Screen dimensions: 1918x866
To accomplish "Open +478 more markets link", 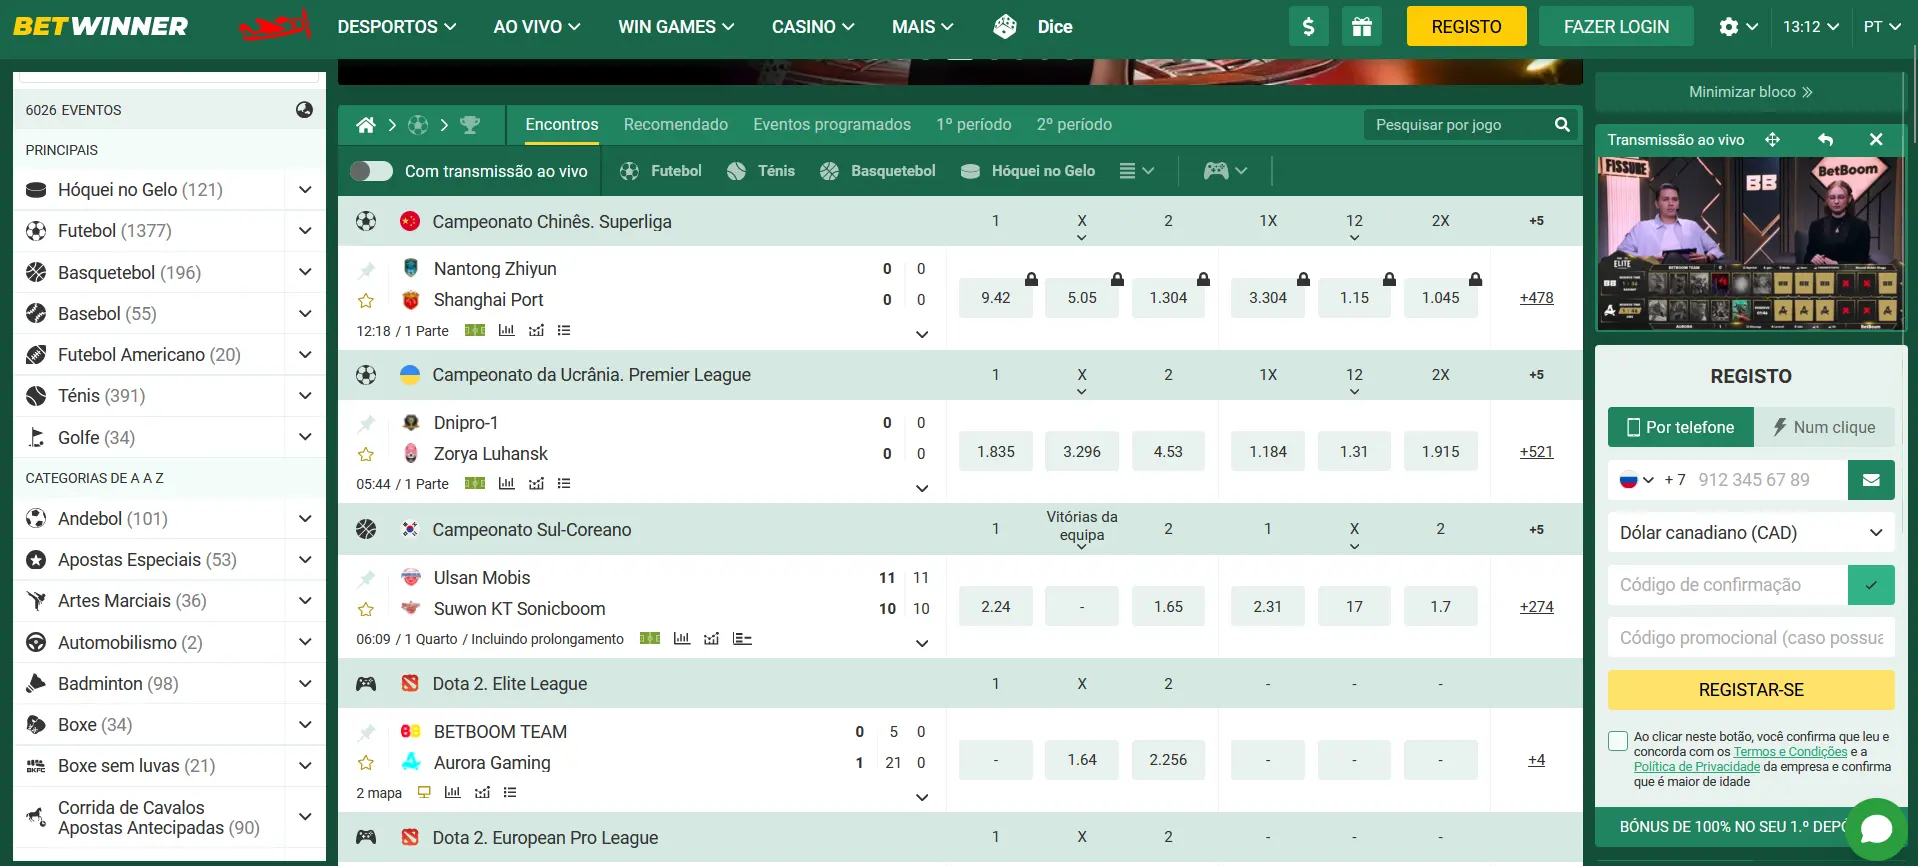I will [x=1536, y=298].
